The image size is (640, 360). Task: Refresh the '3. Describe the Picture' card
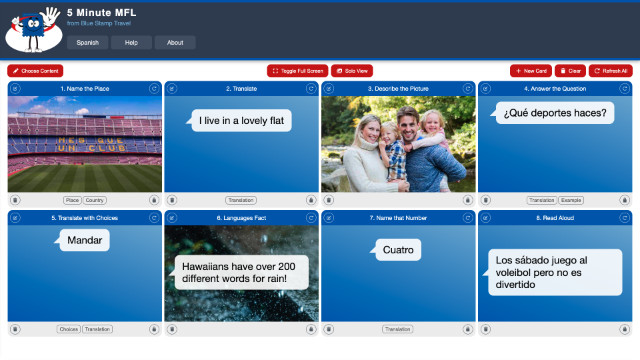467,89
